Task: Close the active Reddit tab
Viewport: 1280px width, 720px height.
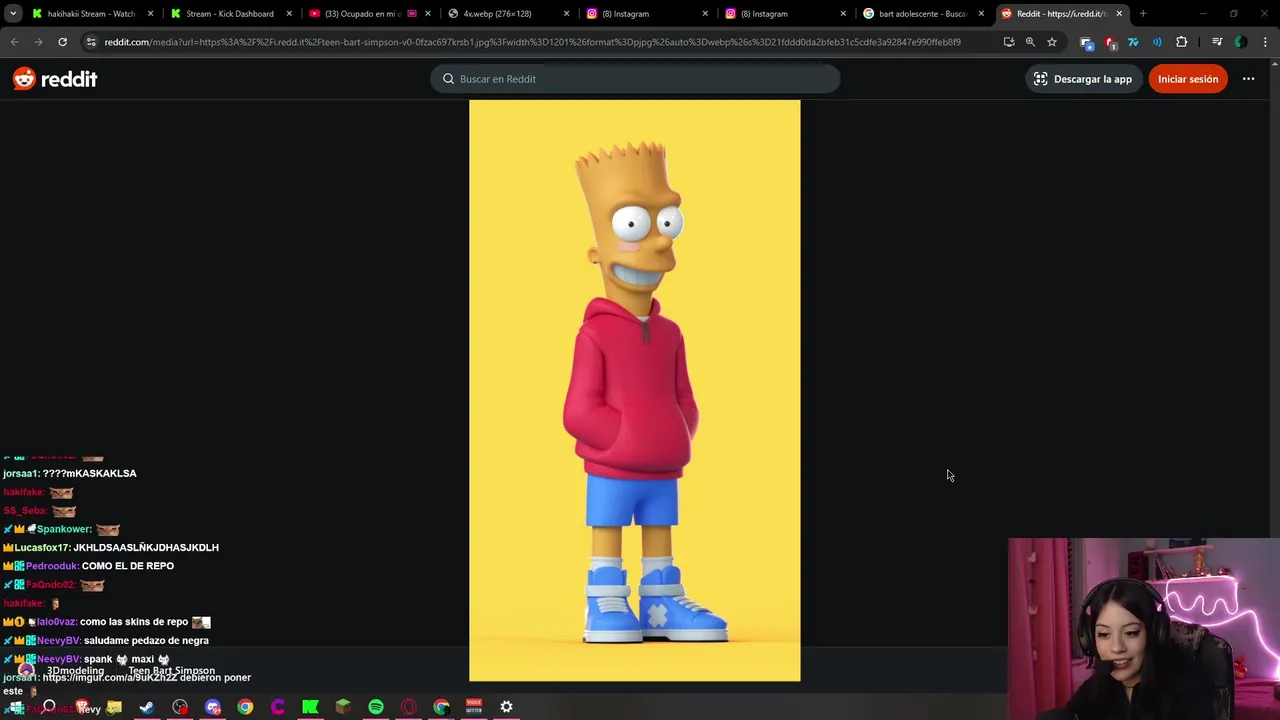Action: tap(1119, 14)
